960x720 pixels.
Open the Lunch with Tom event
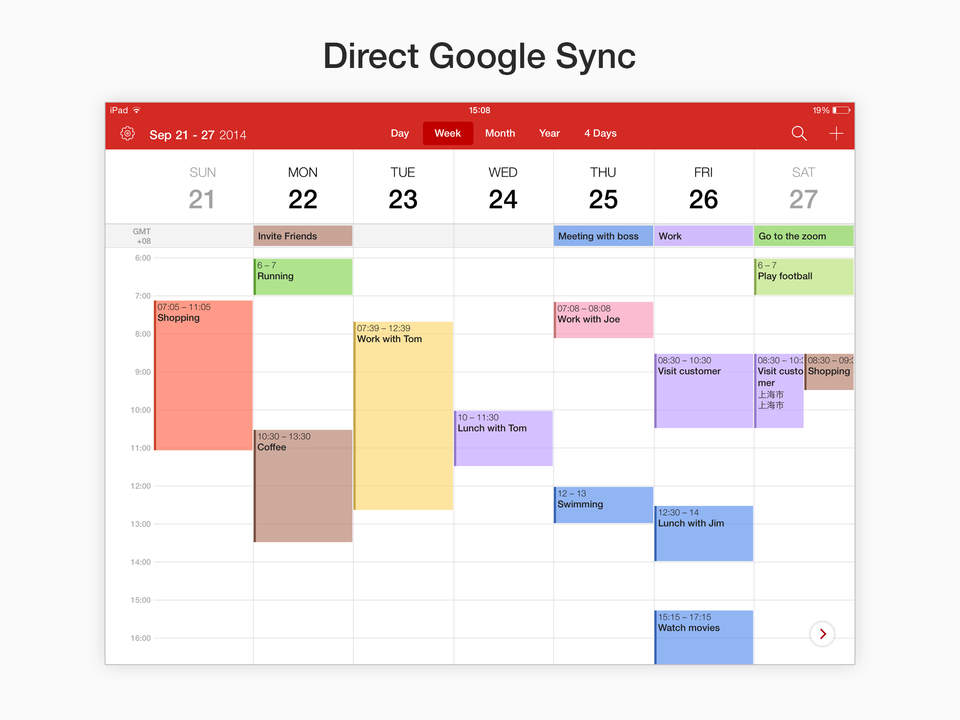[x=503, y=438]
